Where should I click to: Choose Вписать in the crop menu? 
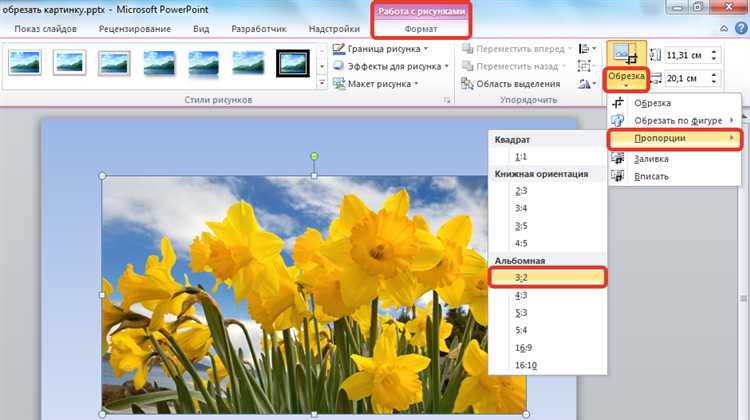(x=674, y=177)
